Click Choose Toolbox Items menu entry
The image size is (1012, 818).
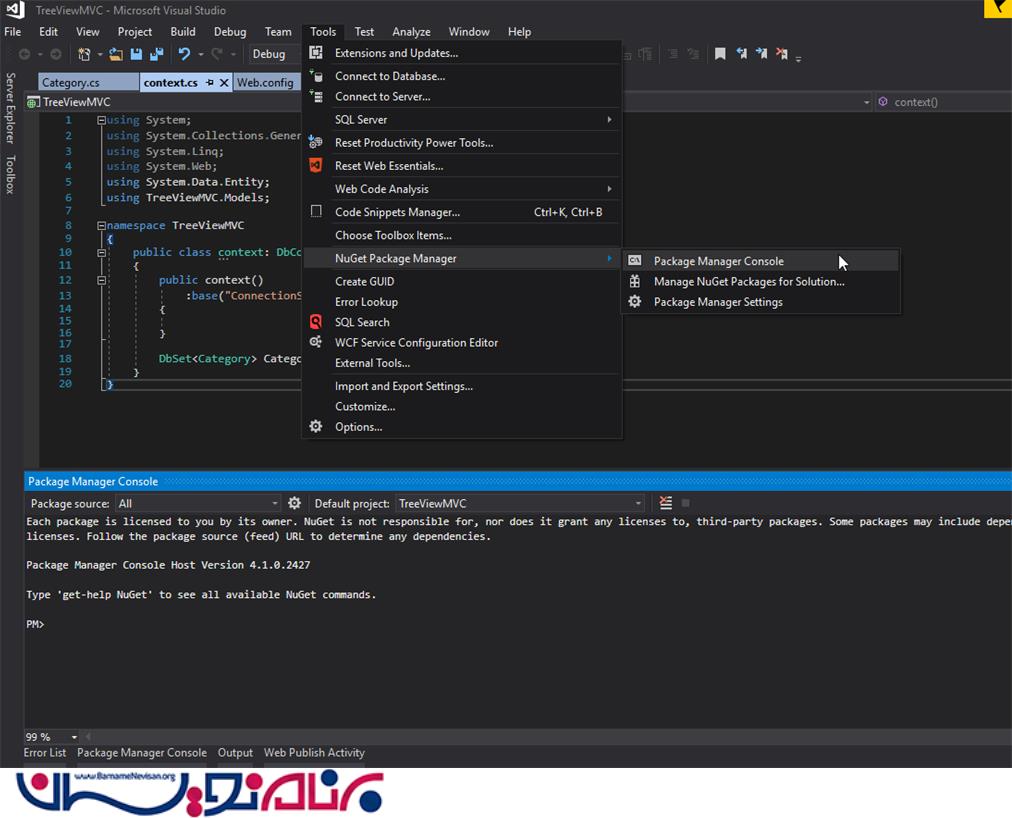461,235
